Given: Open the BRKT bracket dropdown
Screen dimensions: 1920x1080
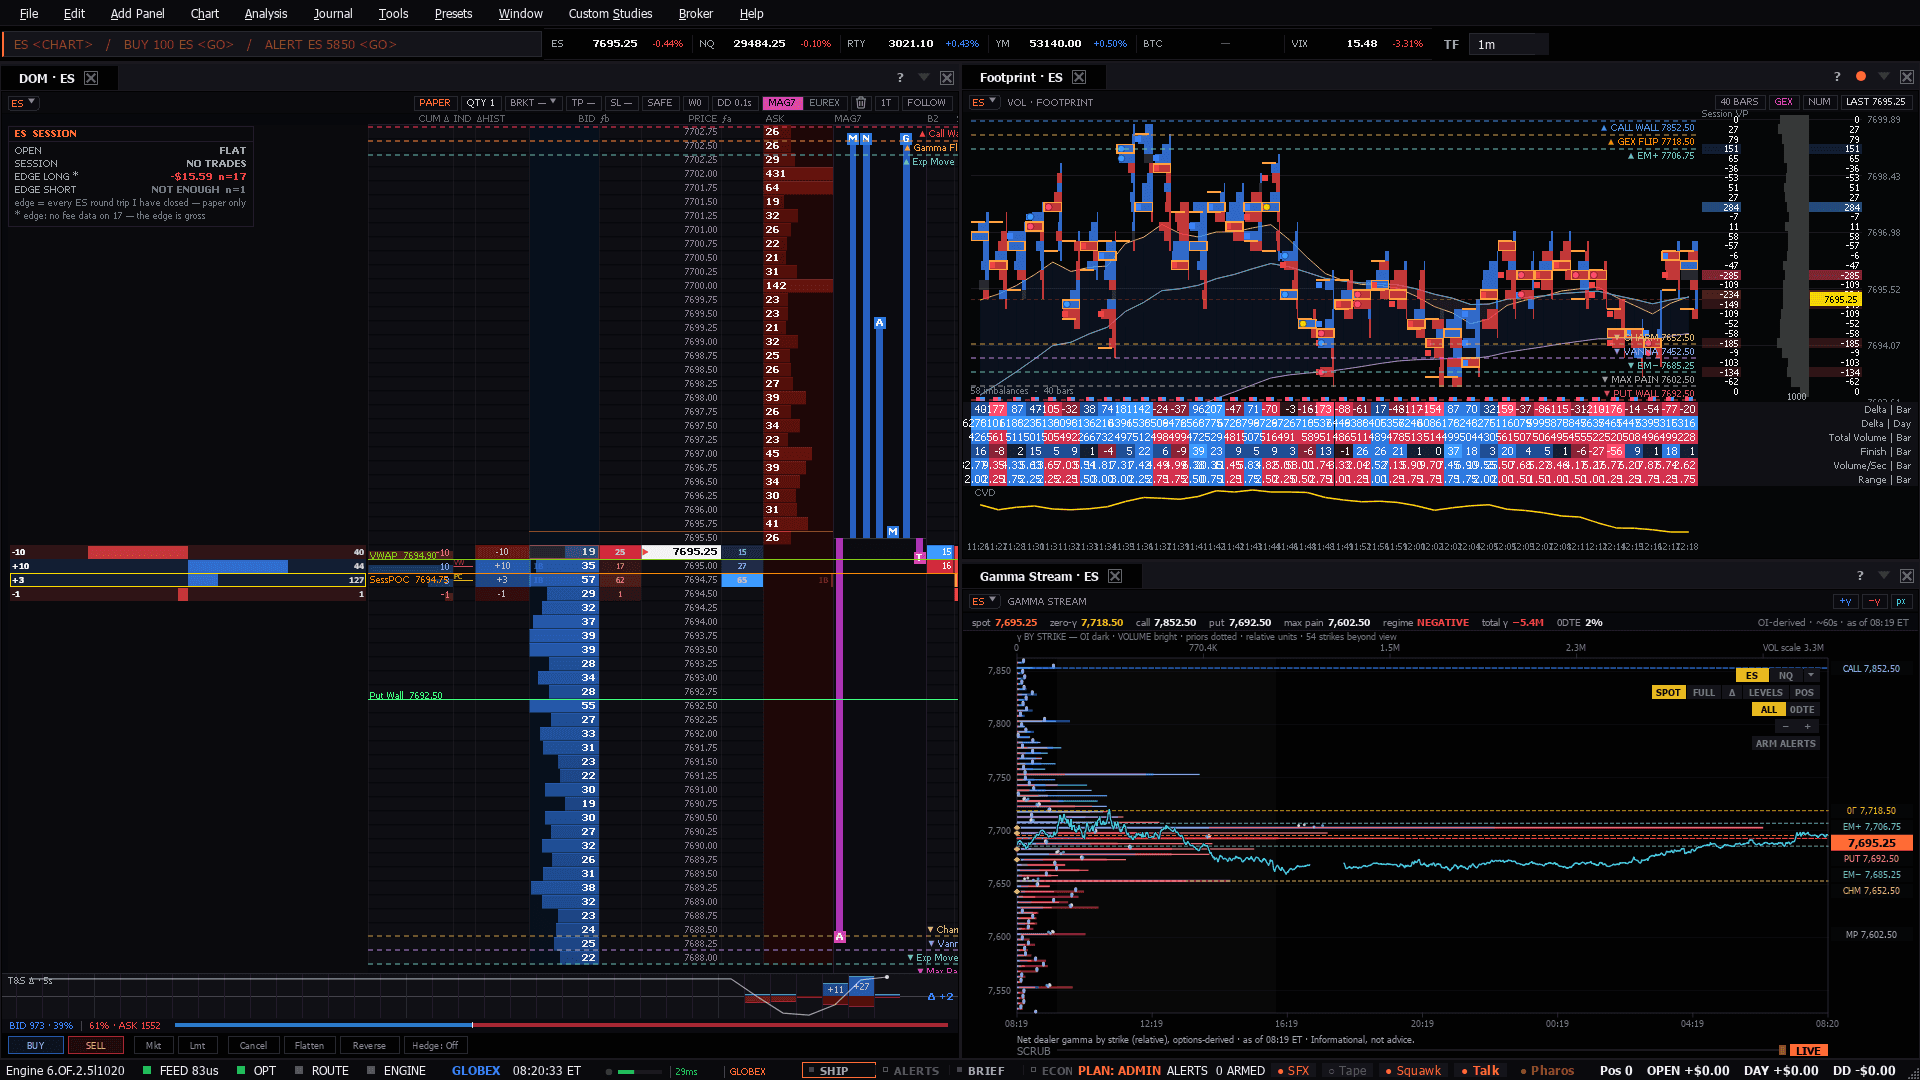Looking at the screenshot, I should 533,103.
